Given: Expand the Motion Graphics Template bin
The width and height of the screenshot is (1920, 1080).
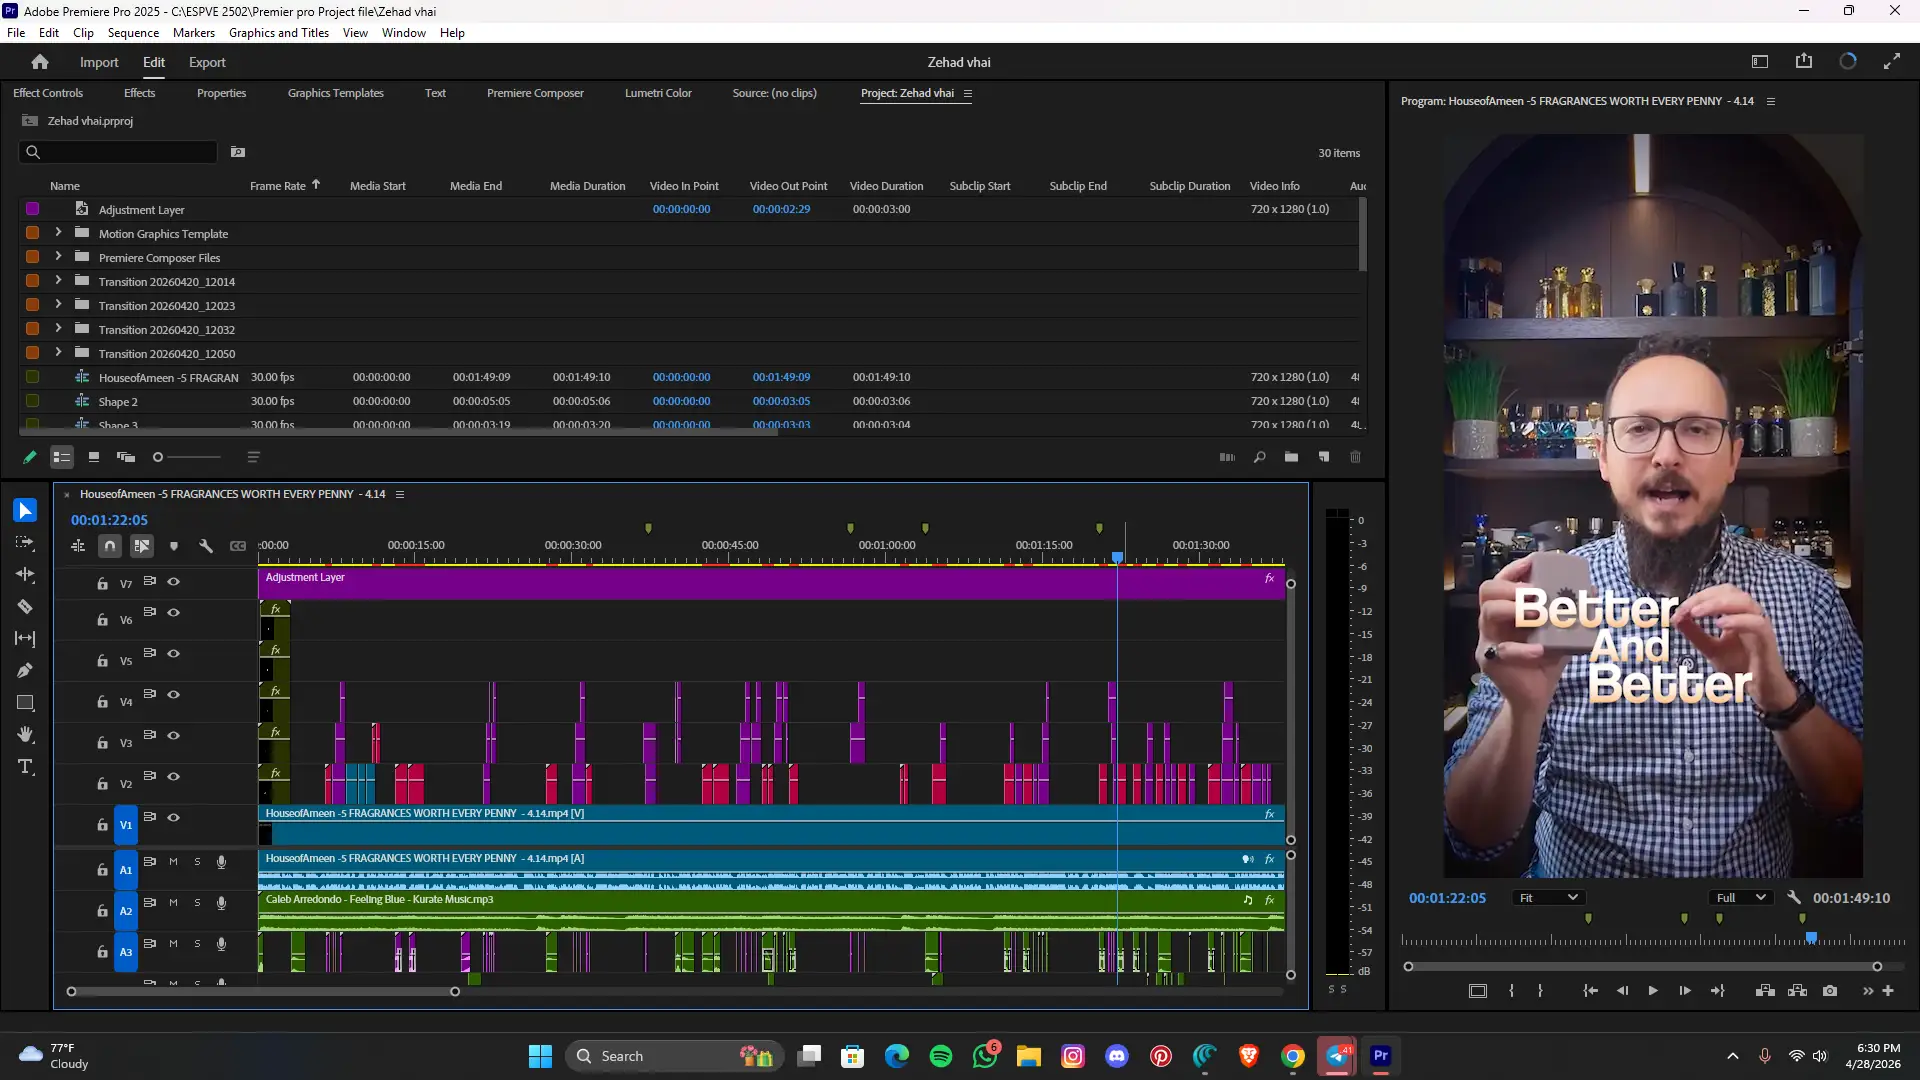Looking at the screenshot, I should [x=58, y=233].
